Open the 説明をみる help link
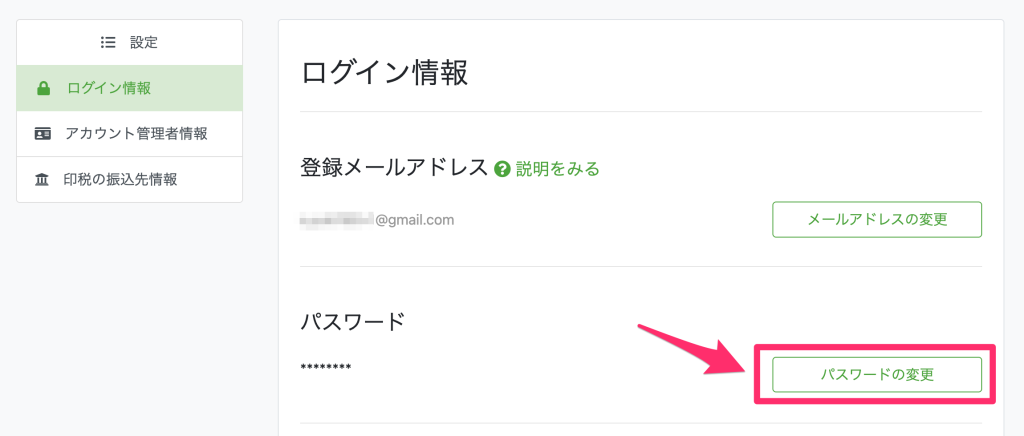 tap(557, 169)
